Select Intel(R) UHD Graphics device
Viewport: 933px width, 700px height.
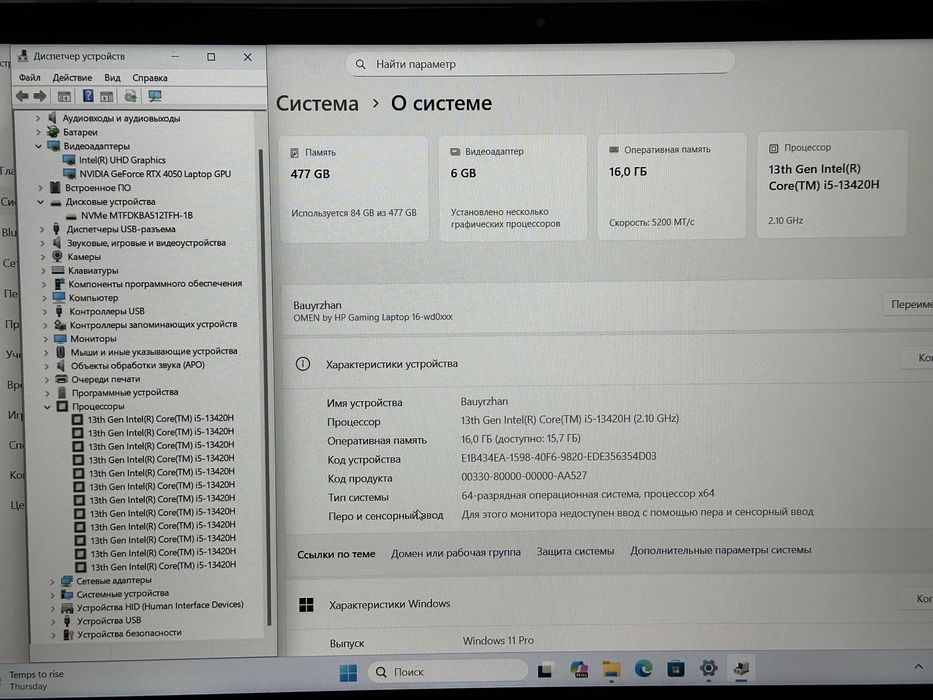click(122, 160)
